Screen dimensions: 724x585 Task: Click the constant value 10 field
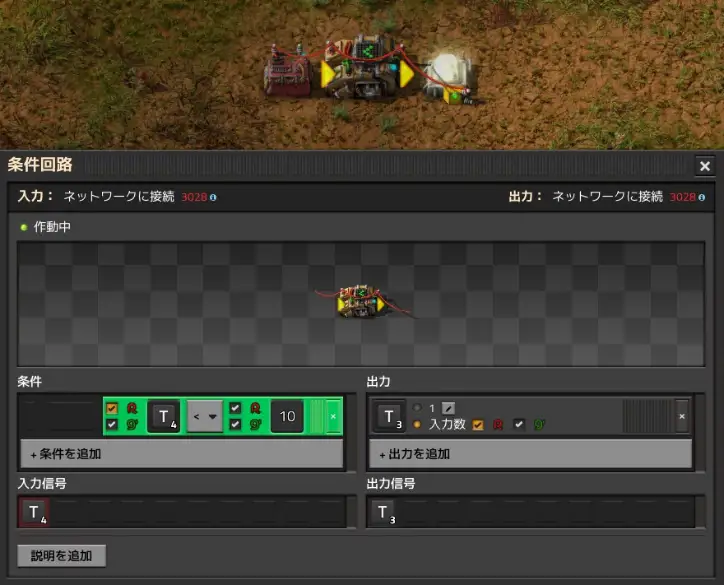[x=287, y=416]
